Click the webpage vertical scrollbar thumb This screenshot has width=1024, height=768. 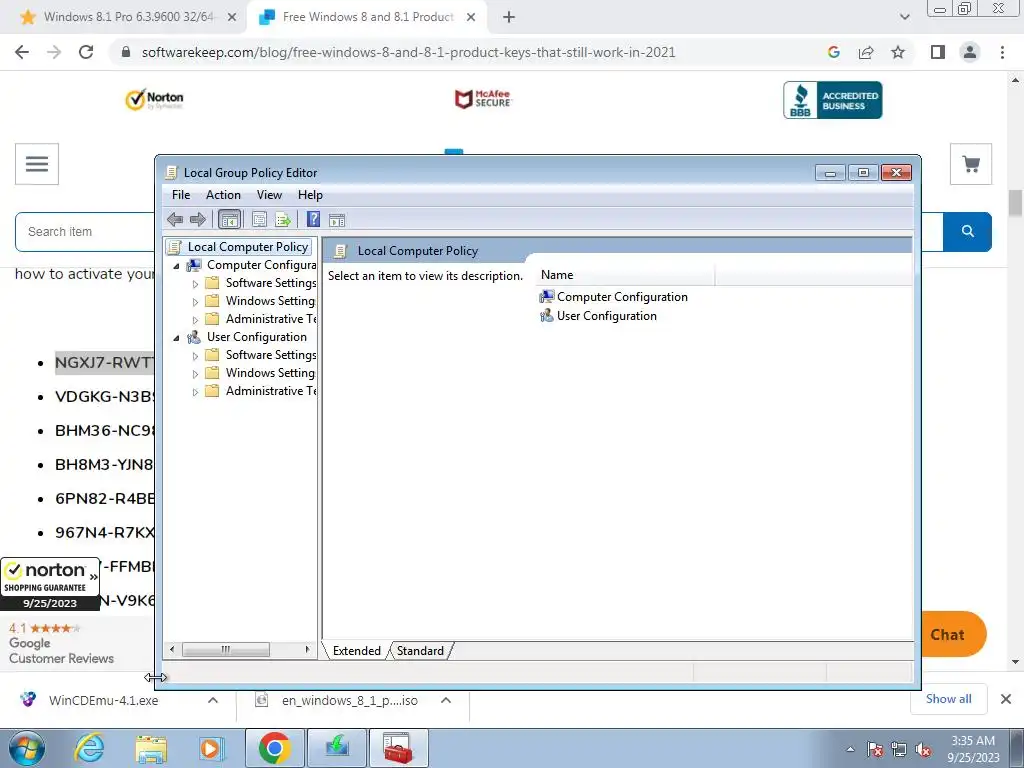(x=1016, y=203)
